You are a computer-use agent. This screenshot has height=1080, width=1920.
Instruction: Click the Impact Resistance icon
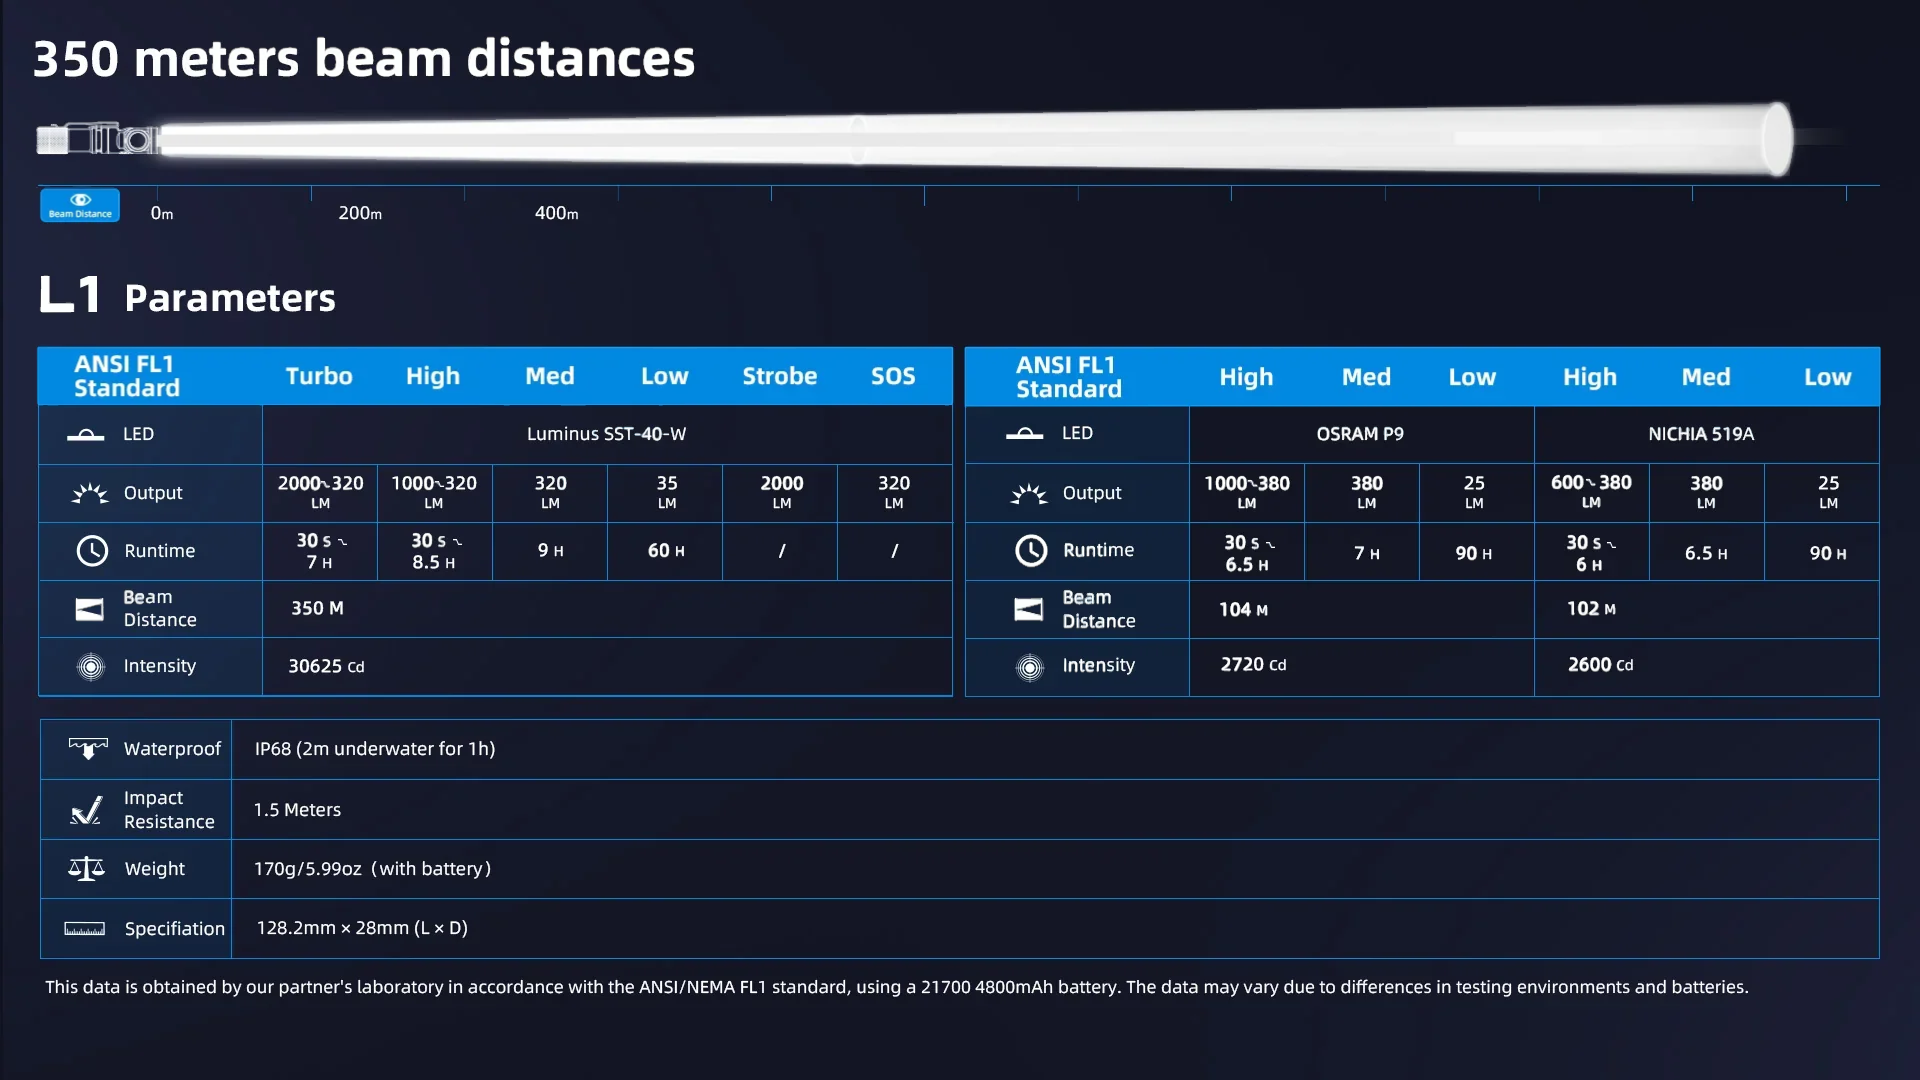point(86,810)
